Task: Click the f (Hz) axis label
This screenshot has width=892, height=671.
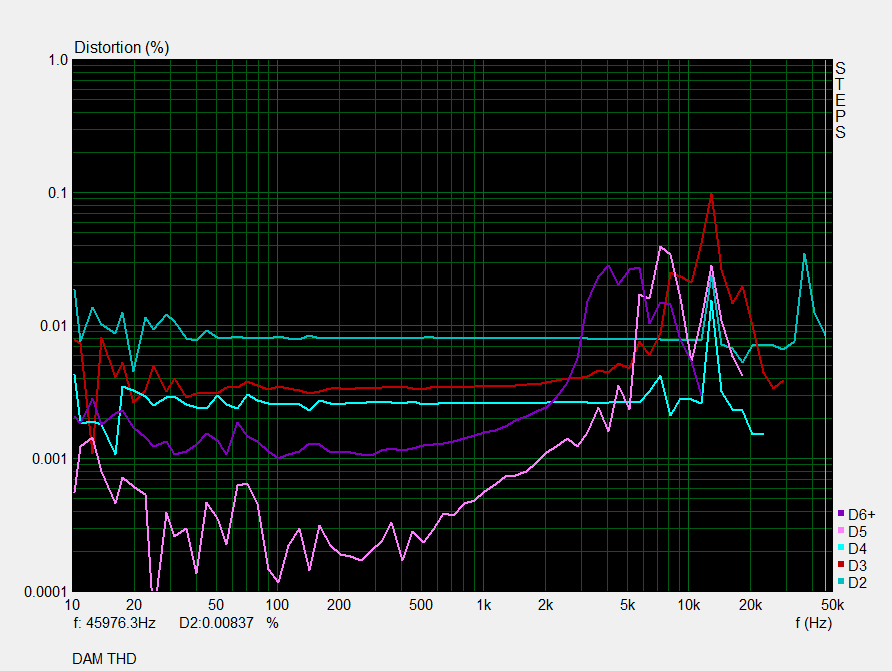Action: pos(813,623)
